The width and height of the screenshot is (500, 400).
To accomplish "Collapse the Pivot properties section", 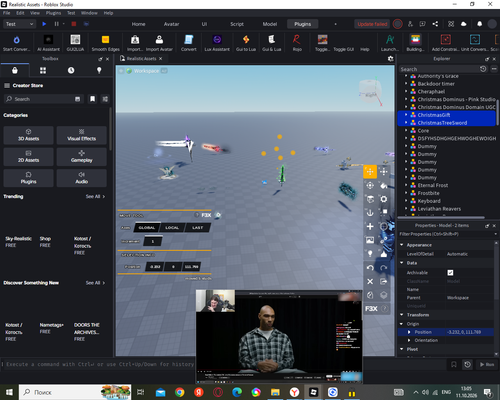I will pos(402,349).
